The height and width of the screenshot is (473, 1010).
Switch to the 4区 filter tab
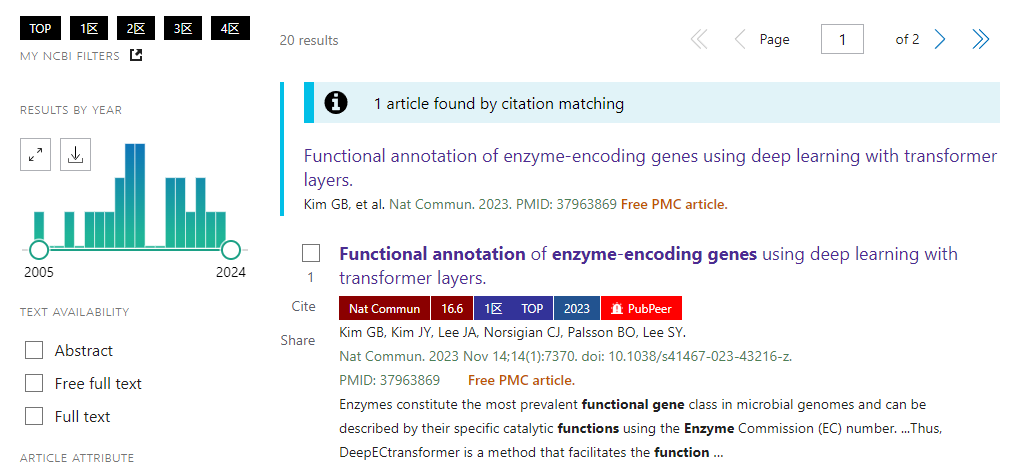click(229, 28)
